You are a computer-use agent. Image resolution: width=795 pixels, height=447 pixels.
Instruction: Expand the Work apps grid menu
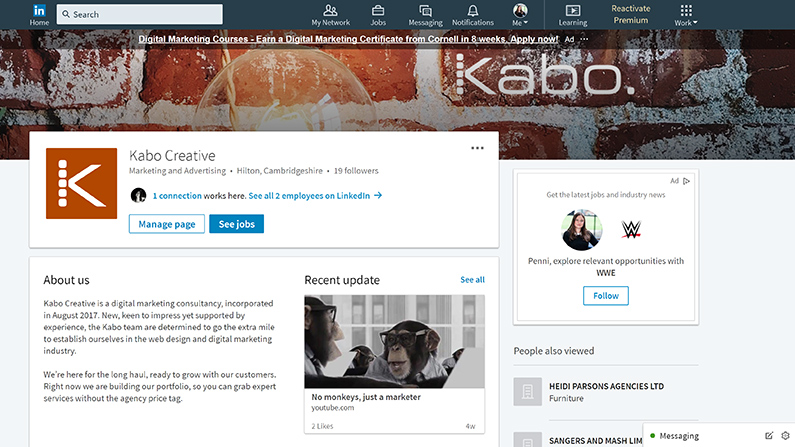pos(686,15)
